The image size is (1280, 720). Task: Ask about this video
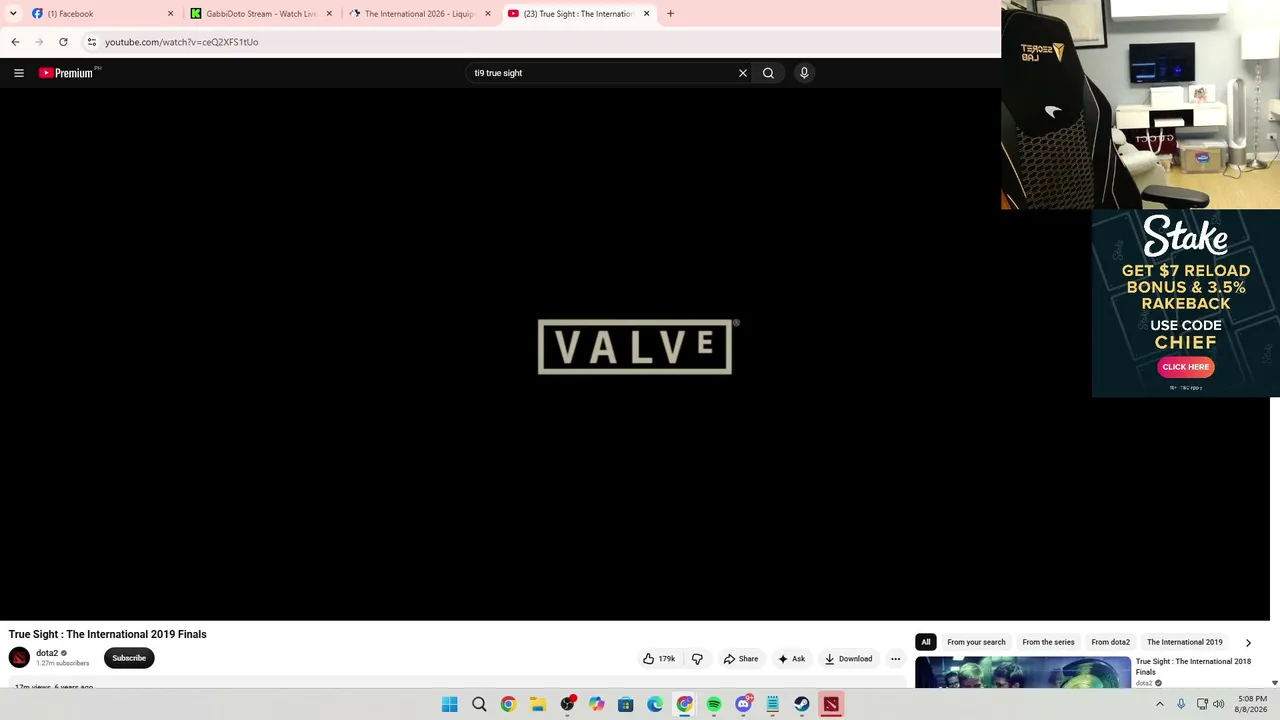click(x=791, y=659)
